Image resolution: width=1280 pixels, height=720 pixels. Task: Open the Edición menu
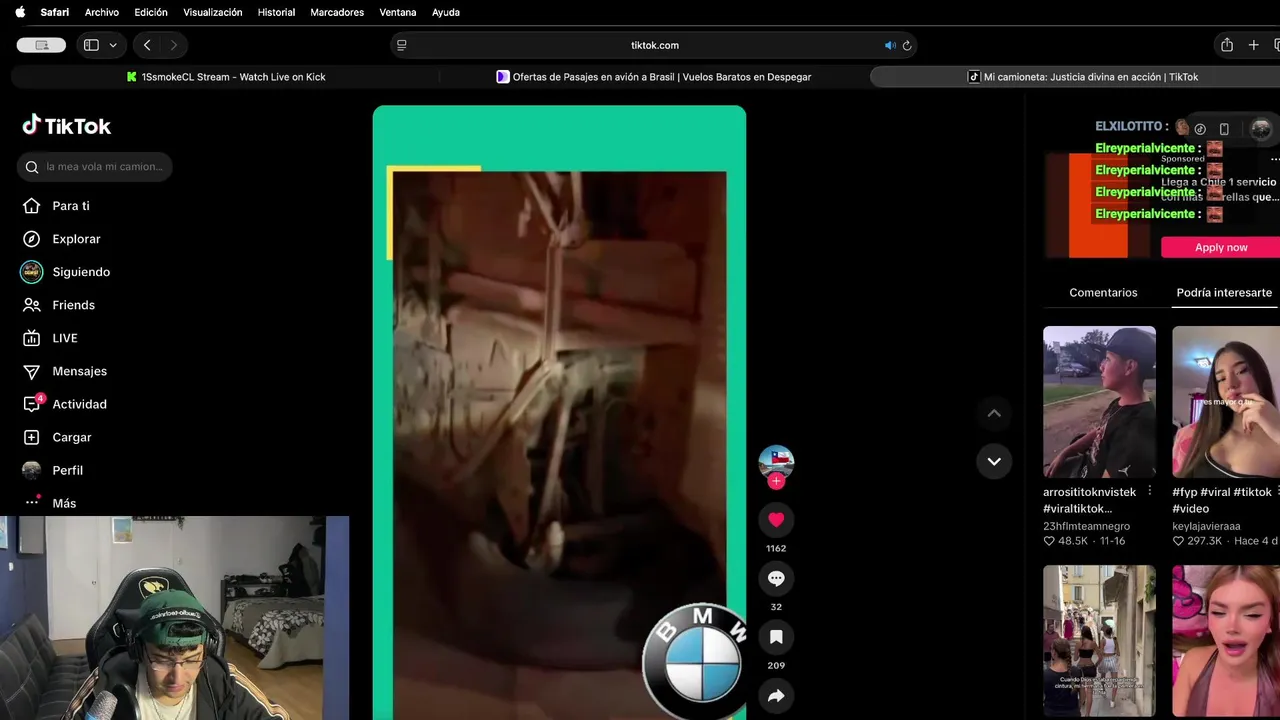151,12
